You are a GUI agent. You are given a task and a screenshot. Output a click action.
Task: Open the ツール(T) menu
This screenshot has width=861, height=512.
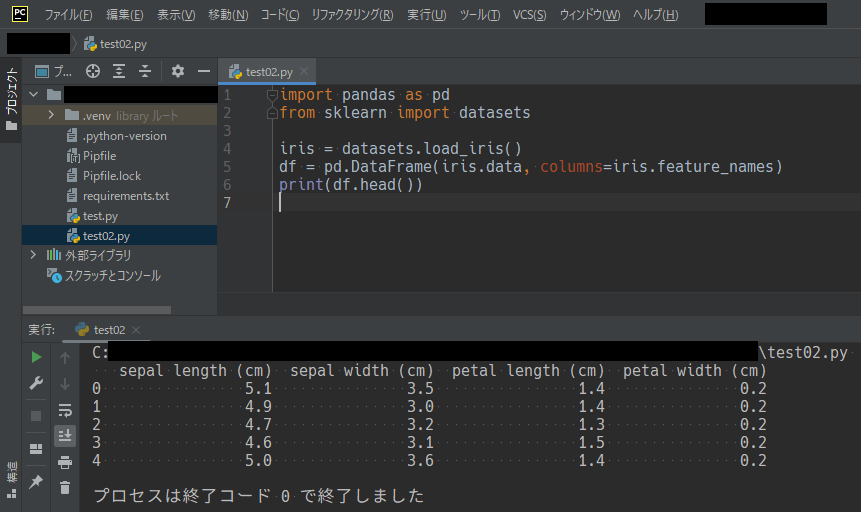coord(480,15)
